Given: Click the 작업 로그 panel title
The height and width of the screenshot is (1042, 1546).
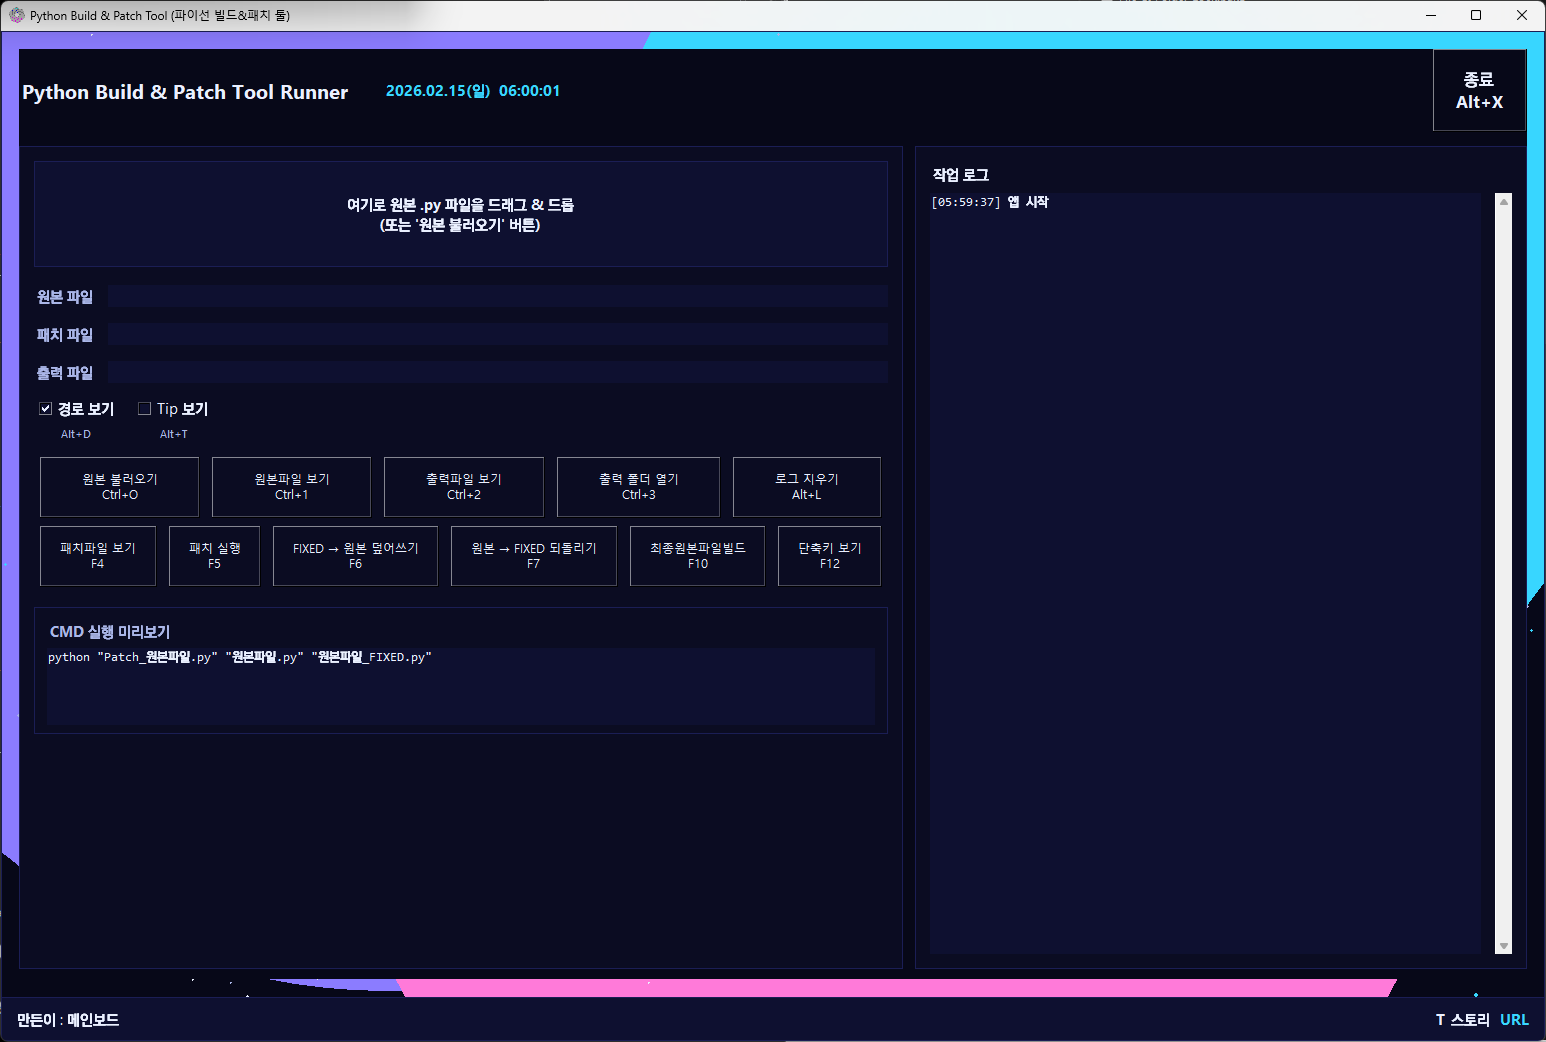Looking at the screenshot, I should pyautogui.click(x=961, y=175).
